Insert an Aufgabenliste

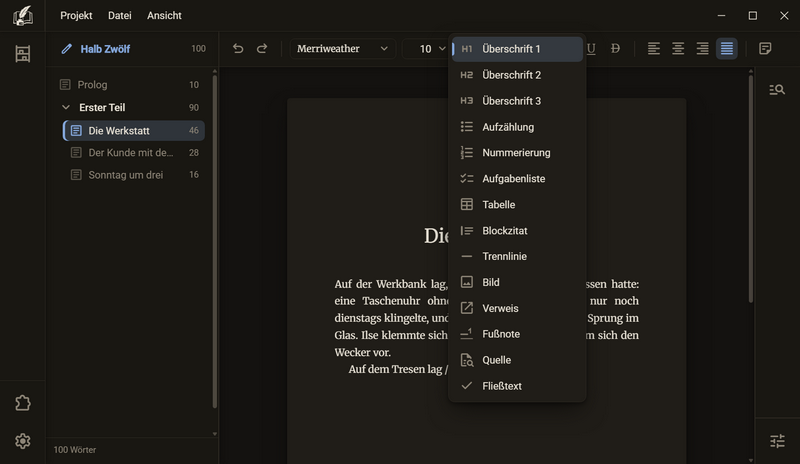[x=517, y=179]
